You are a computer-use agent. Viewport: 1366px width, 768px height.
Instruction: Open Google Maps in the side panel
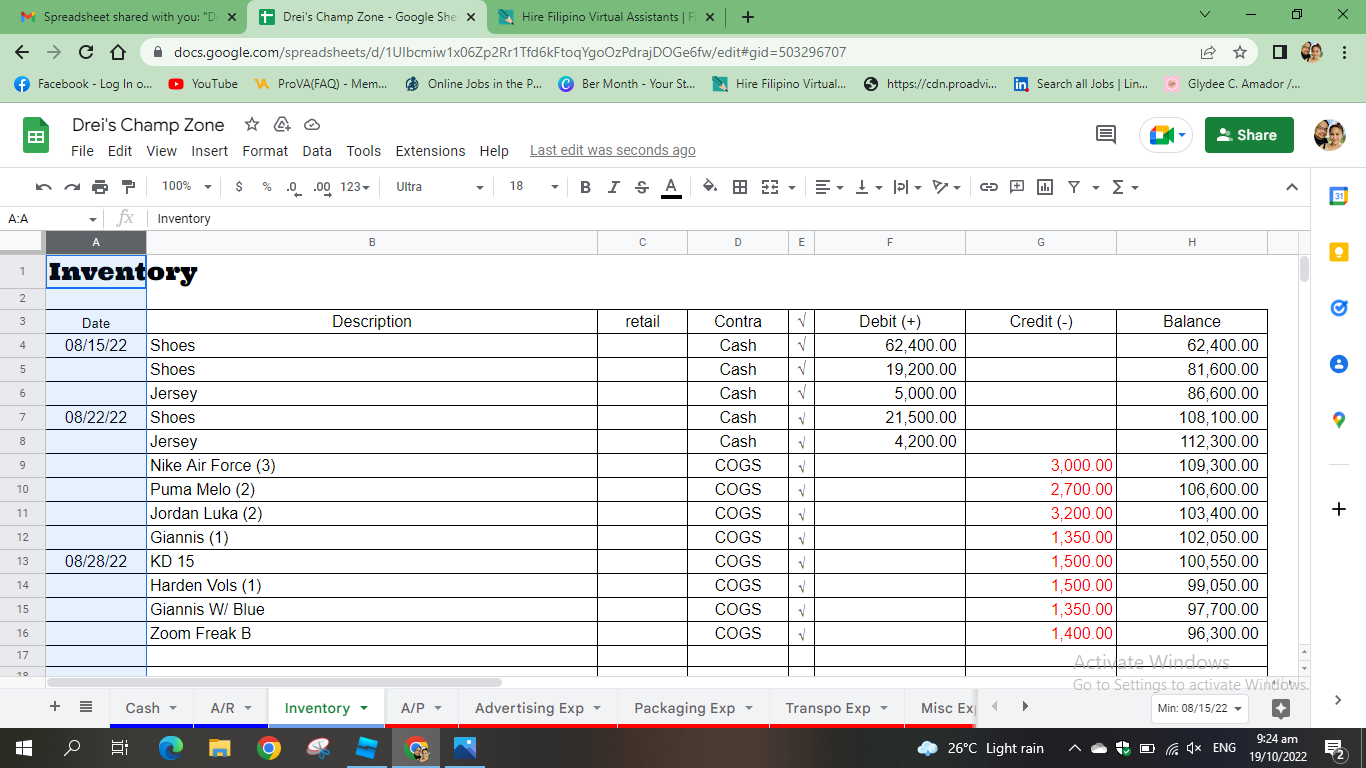point(1339,420)
